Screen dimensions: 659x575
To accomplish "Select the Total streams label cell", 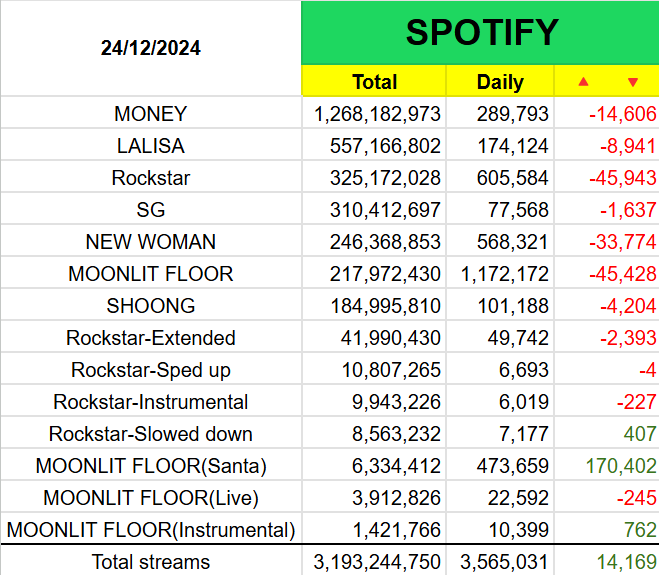I will pyautogui.click(x=151, y=561).
